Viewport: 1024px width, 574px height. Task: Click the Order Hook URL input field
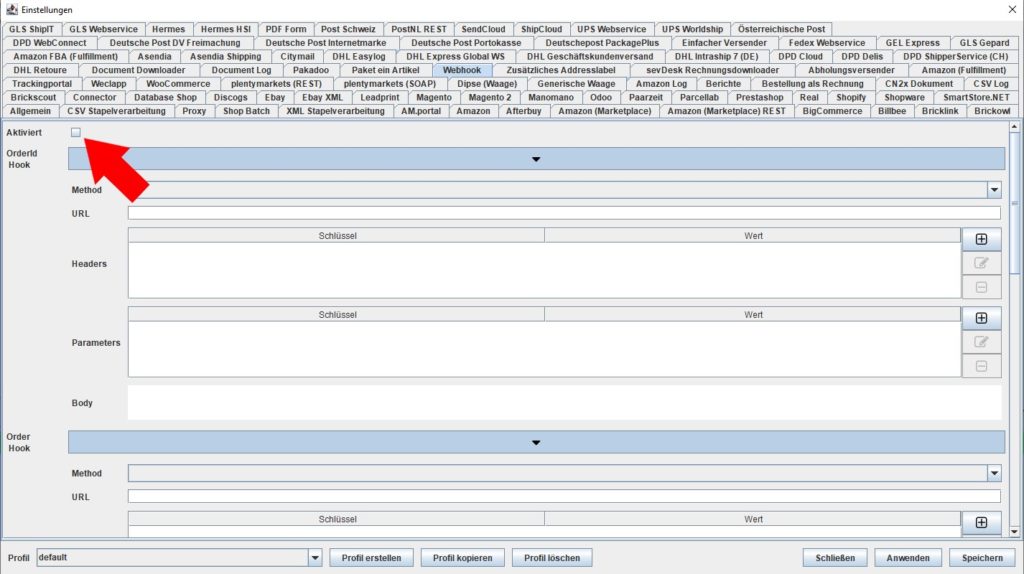tap(564, 497)
